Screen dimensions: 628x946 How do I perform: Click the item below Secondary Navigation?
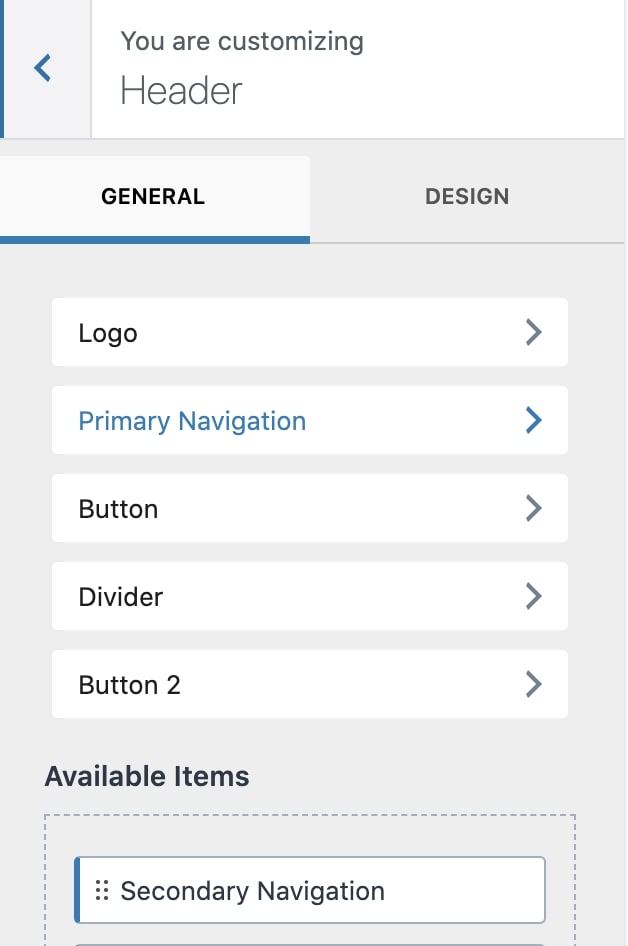[310, 942]
